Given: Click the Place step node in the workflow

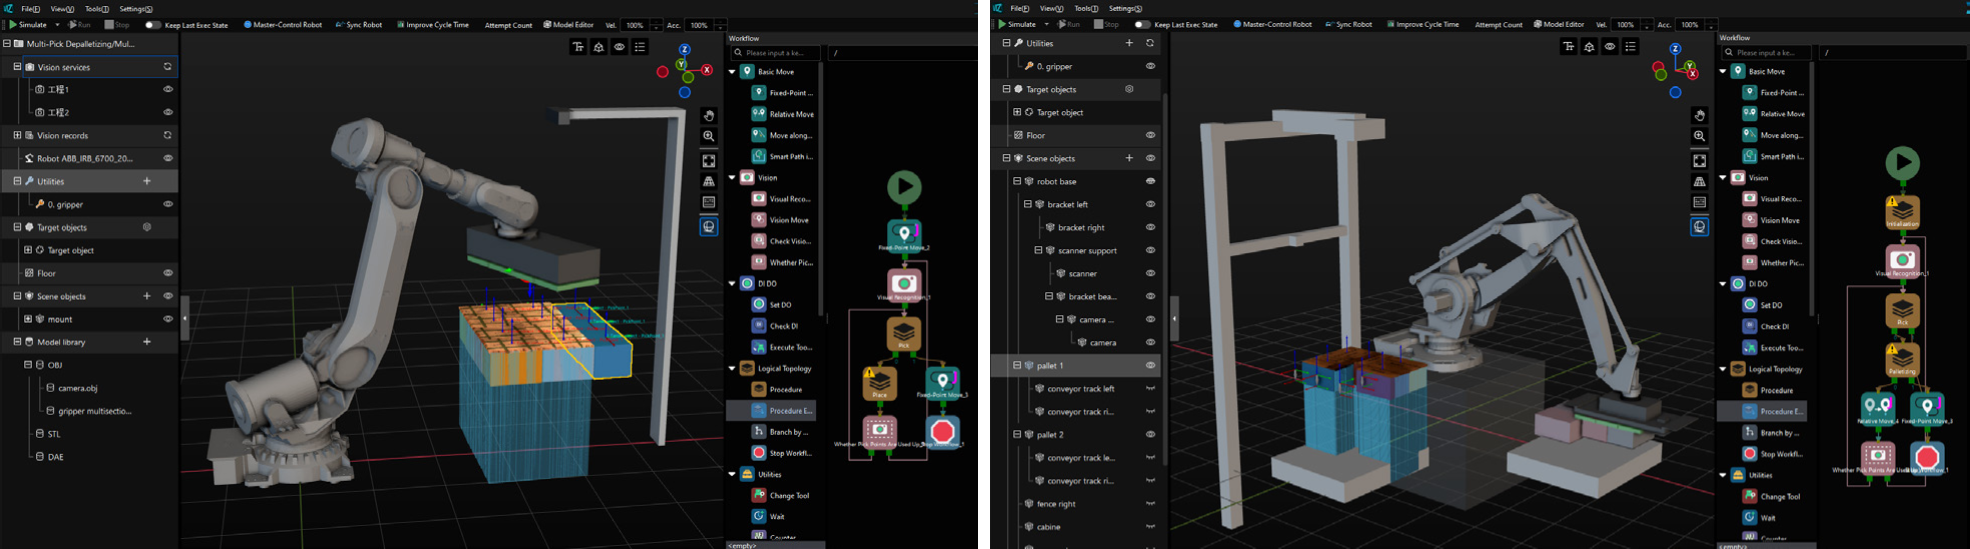Looking at the screenshot, I should click(x=879, y=382).
